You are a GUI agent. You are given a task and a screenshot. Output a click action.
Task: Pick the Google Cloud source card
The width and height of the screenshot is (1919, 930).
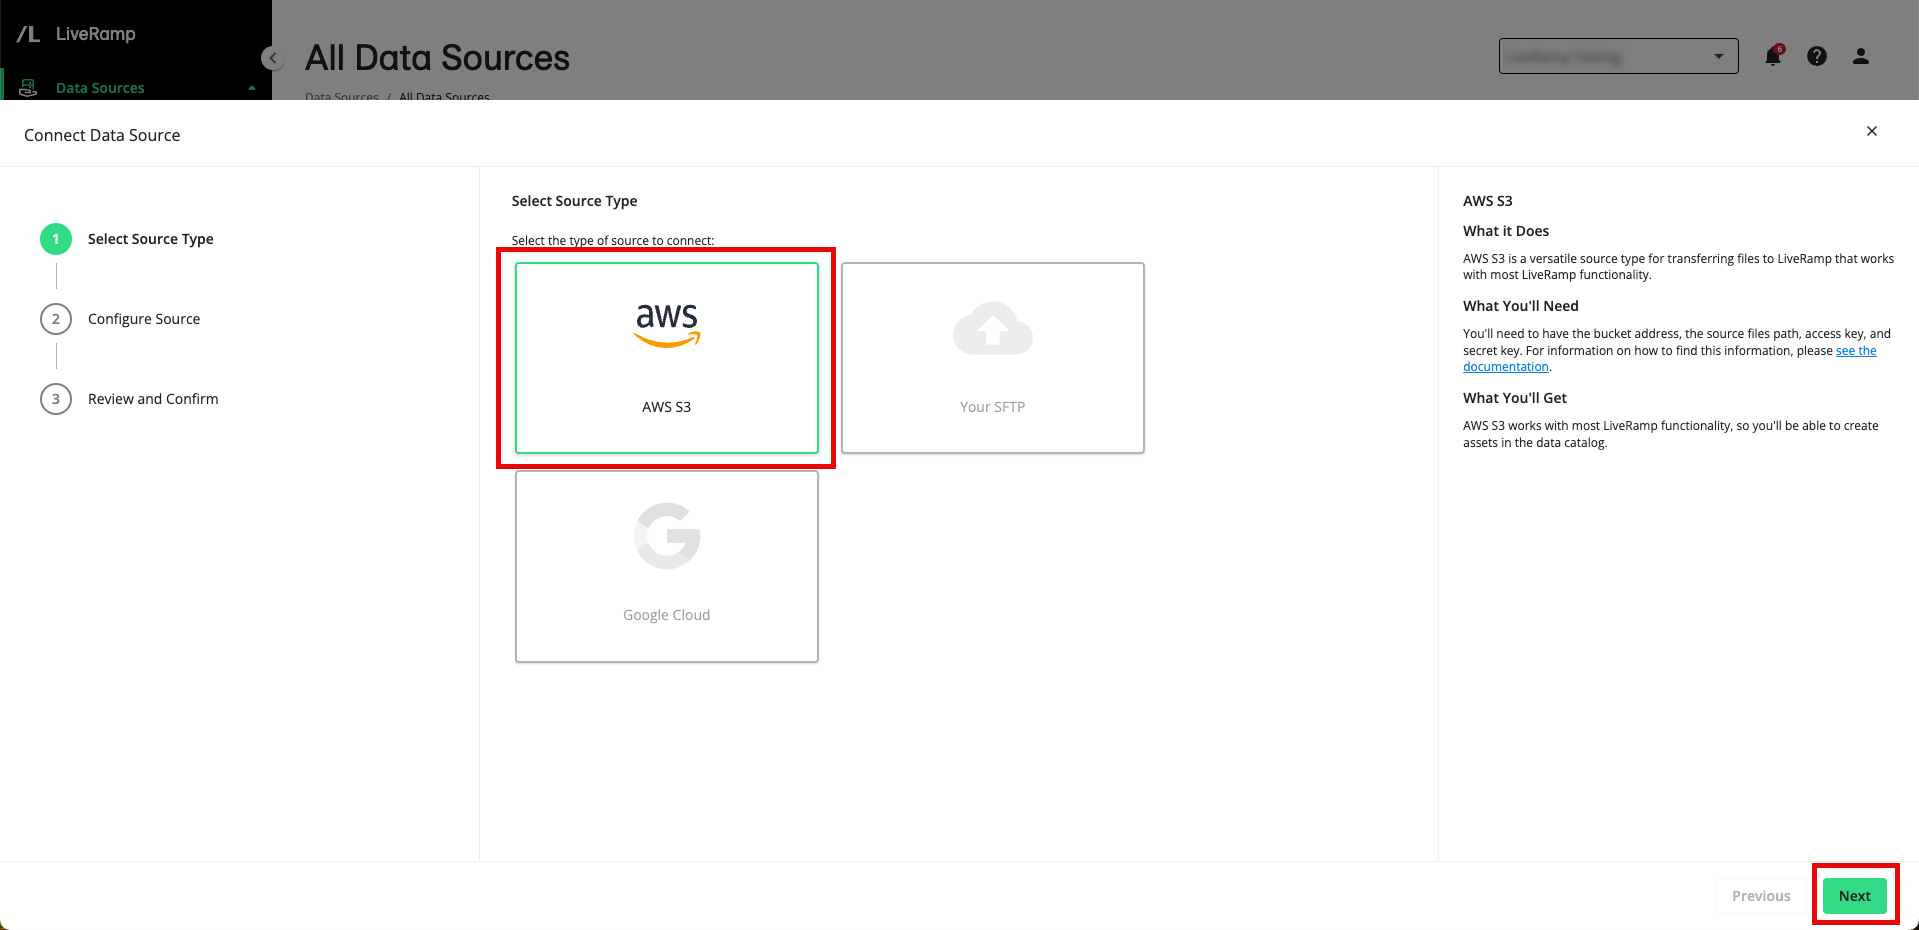pyautogui.click(x=666, y=566)
